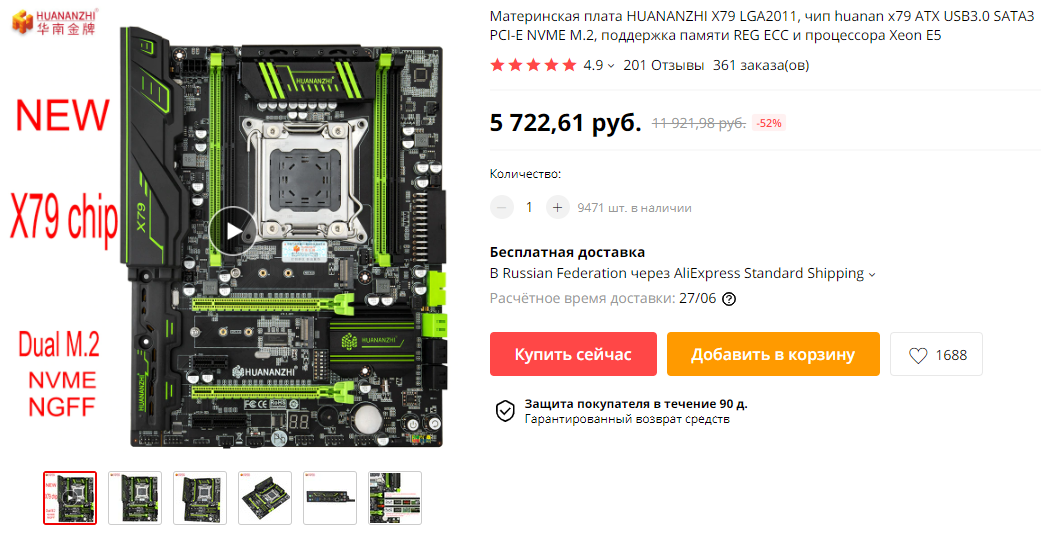The image size is (1057, 545).
Task: Click the buyer protection shield icon
Action: 505,410
